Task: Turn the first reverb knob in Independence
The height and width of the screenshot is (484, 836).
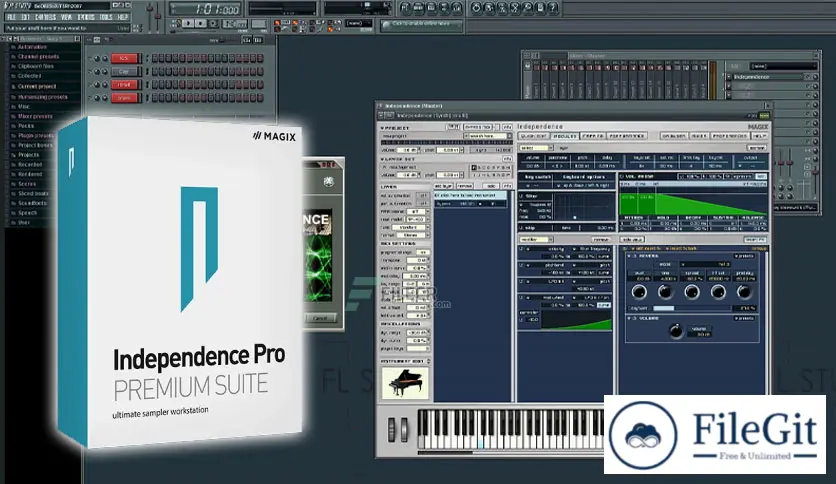Action: click(x=639, y=292)
